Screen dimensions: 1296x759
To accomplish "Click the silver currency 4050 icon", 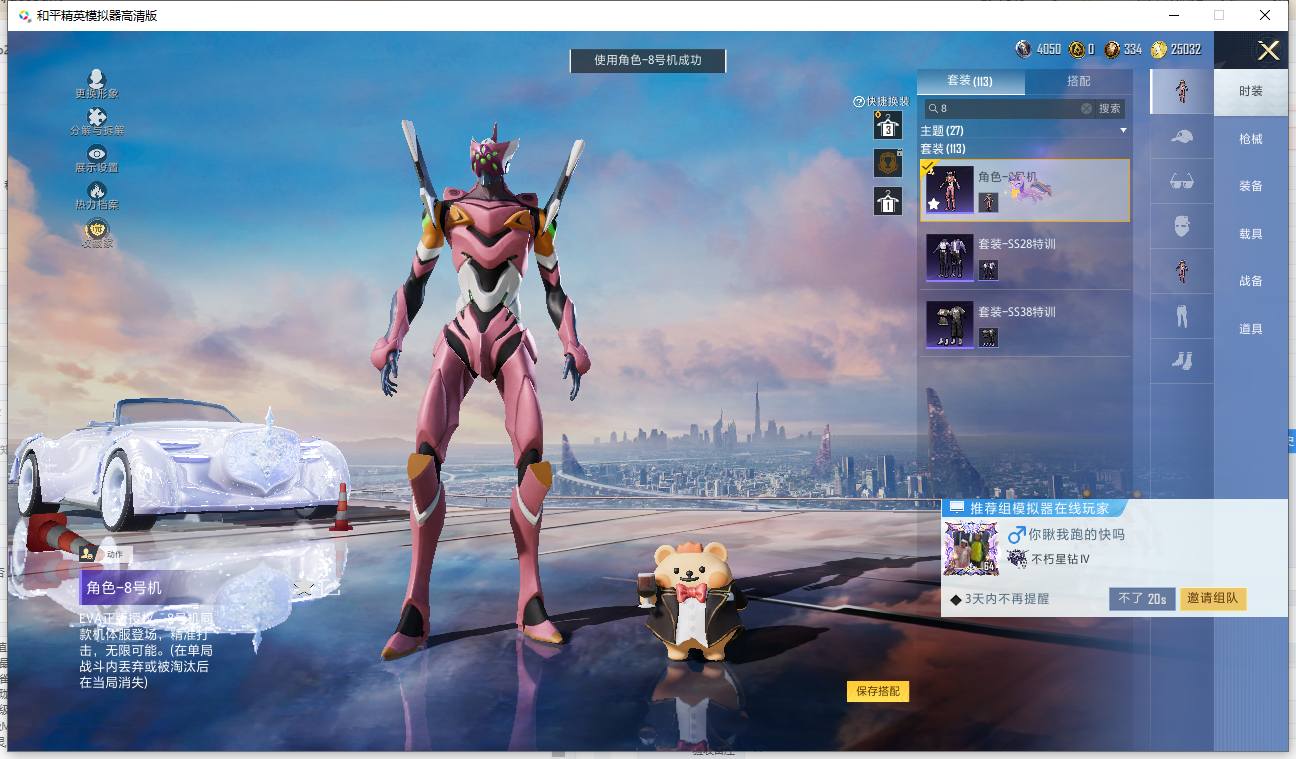I will pyautogui.click(x=1023, y=49).
